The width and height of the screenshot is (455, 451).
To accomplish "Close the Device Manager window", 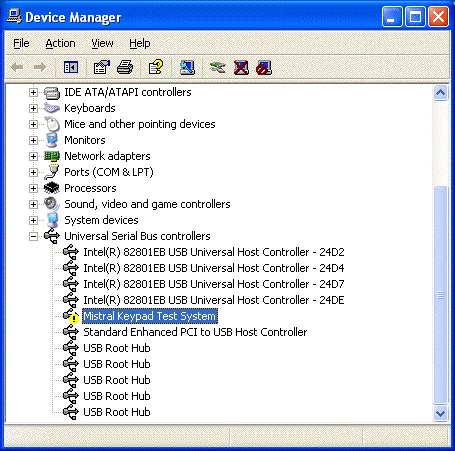I will tap(438, 17).
